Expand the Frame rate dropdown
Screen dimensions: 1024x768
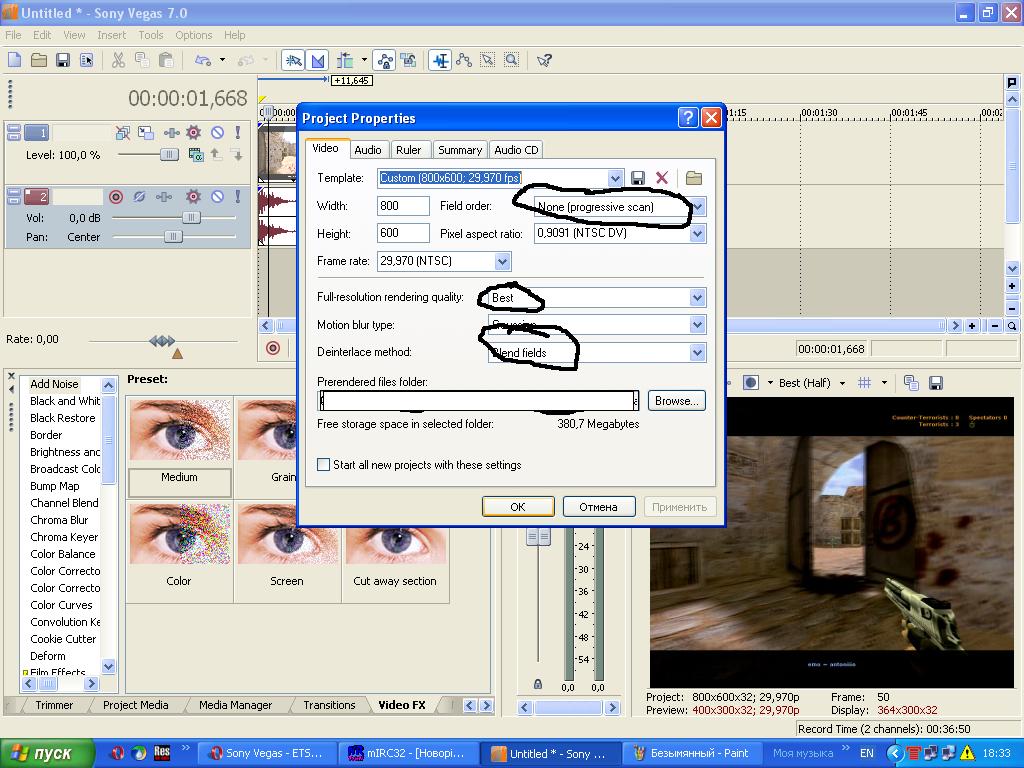[x=503, y=262]
